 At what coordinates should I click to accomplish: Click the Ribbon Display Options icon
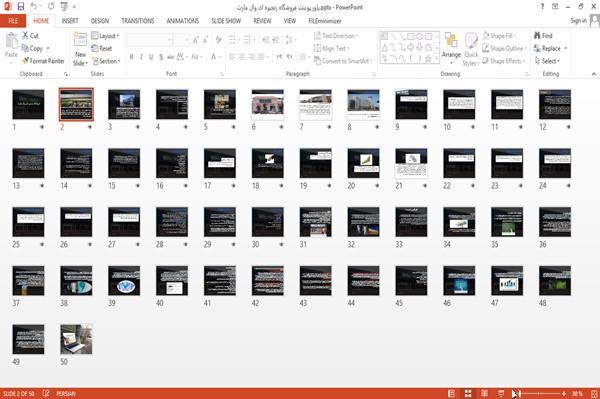point(555,7)
